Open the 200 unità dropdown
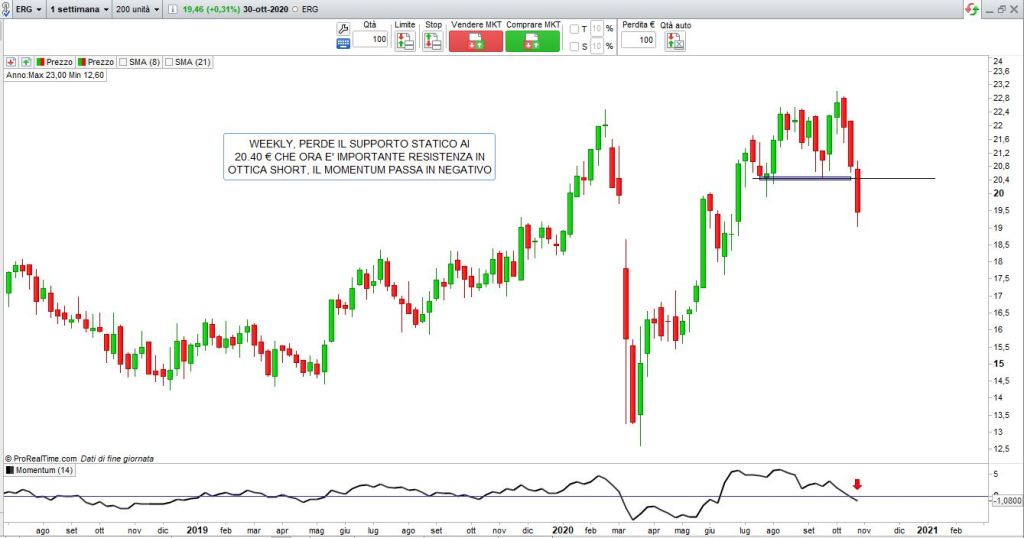The image size is (1024, 538). click(138, 8)
